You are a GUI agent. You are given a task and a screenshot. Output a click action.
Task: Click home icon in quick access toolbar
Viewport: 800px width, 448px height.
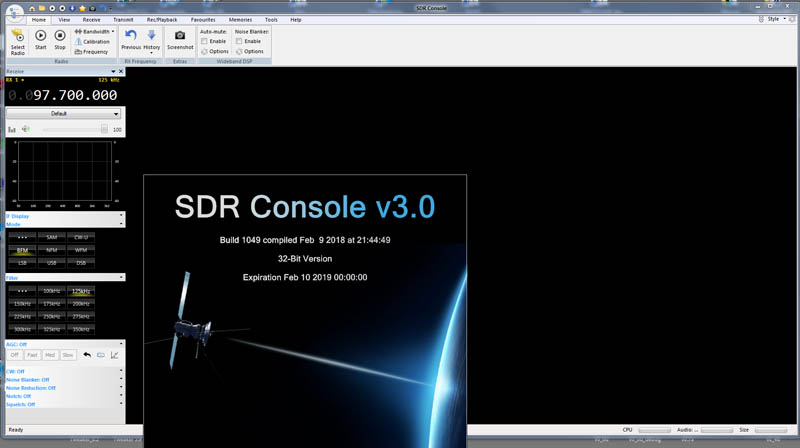click(x=32, y=8)
